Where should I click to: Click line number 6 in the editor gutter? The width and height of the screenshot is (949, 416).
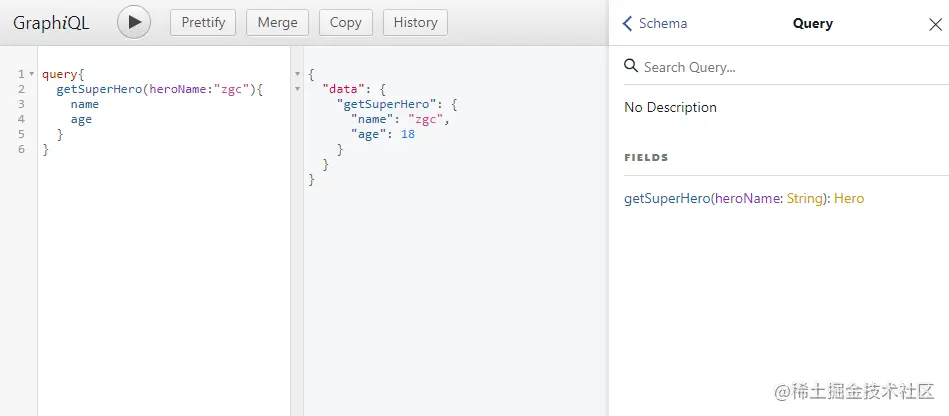[21, 149]
